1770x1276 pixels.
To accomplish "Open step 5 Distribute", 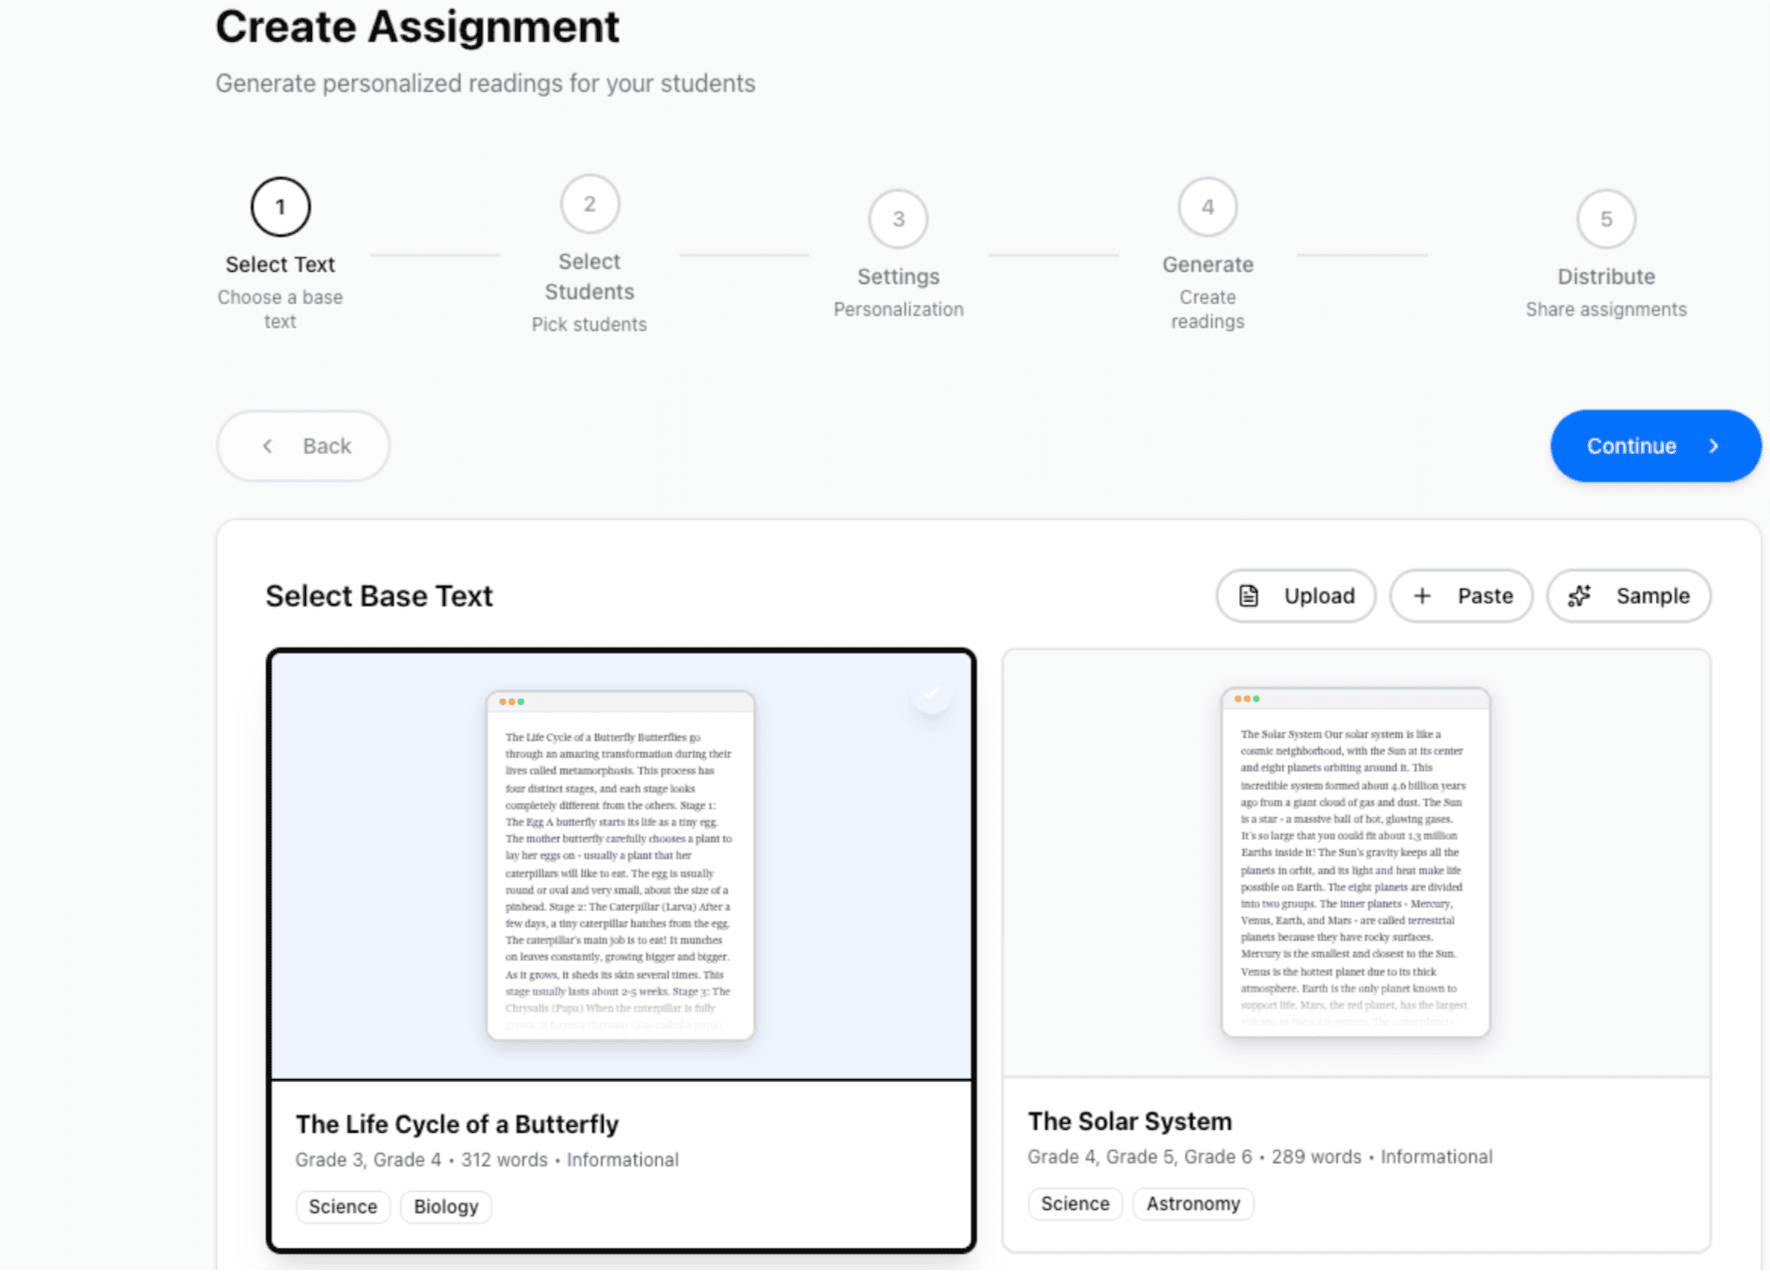I will [1605, 219].
